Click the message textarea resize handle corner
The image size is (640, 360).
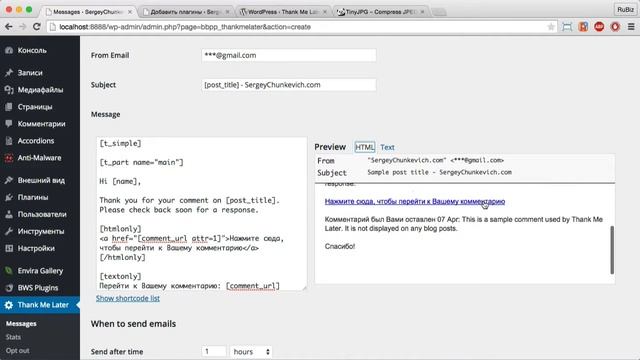(304, 288)
